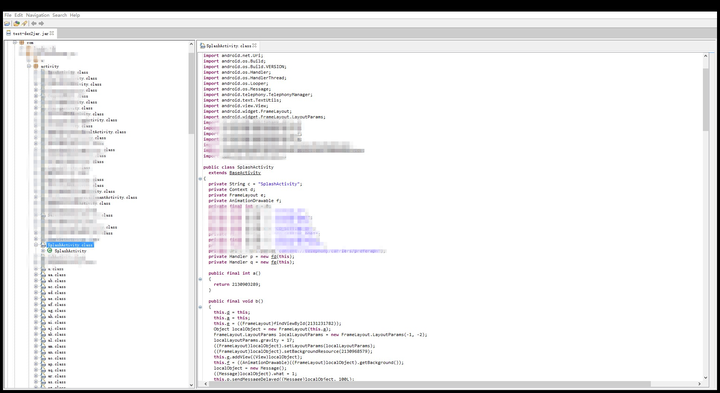
Task: Select SplashActivity.class in the tree
Action: [70, 245]
